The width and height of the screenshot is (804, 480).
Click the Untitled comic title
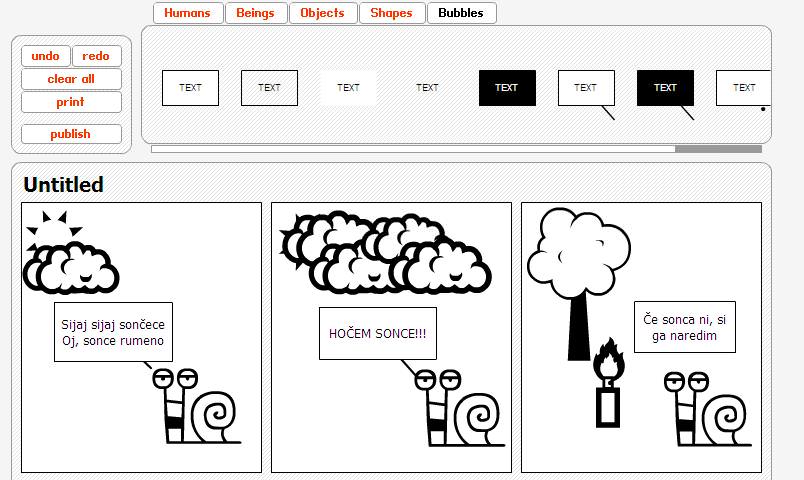click(63, 185)
